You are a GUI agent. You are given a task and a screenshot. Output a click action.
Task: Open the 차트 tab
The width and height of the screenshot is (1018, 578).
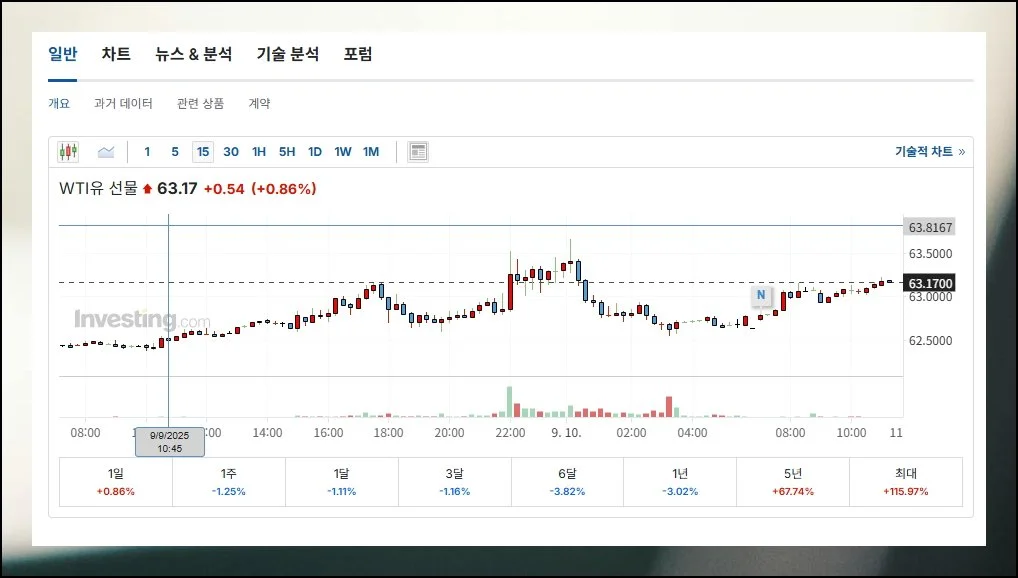click(x=116, y=54)
